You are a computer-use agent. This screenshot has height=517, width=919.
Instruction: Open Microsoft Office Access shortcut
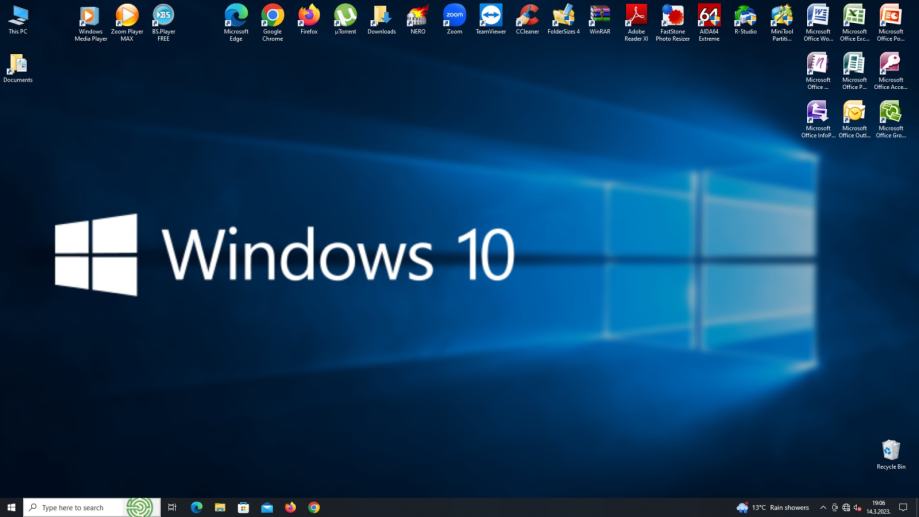890,71
